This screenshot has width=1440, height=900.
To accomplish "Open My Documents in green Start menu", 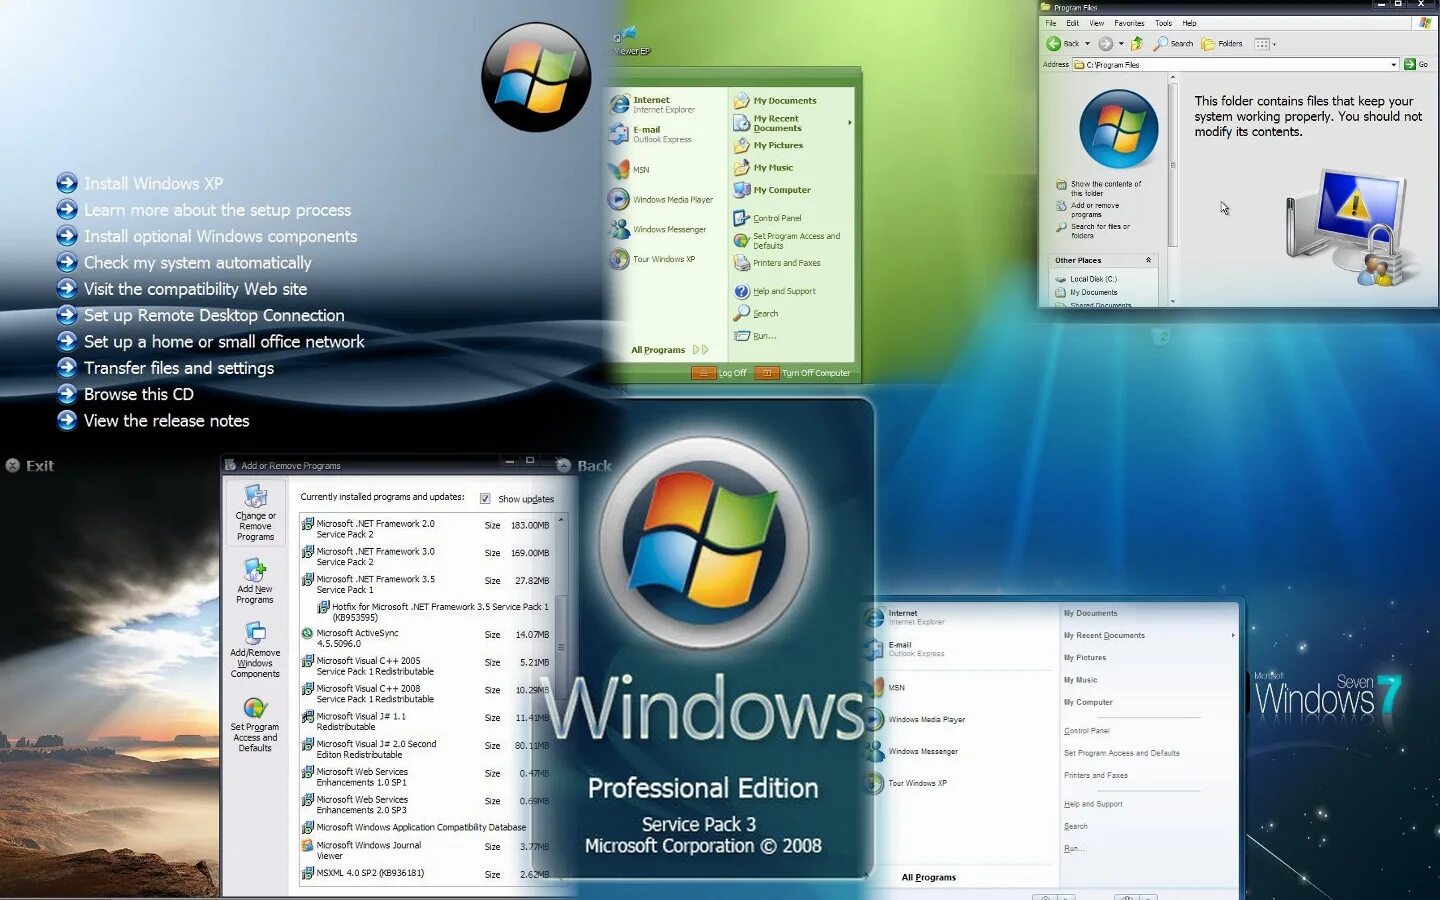I will [x=775, y=101].
